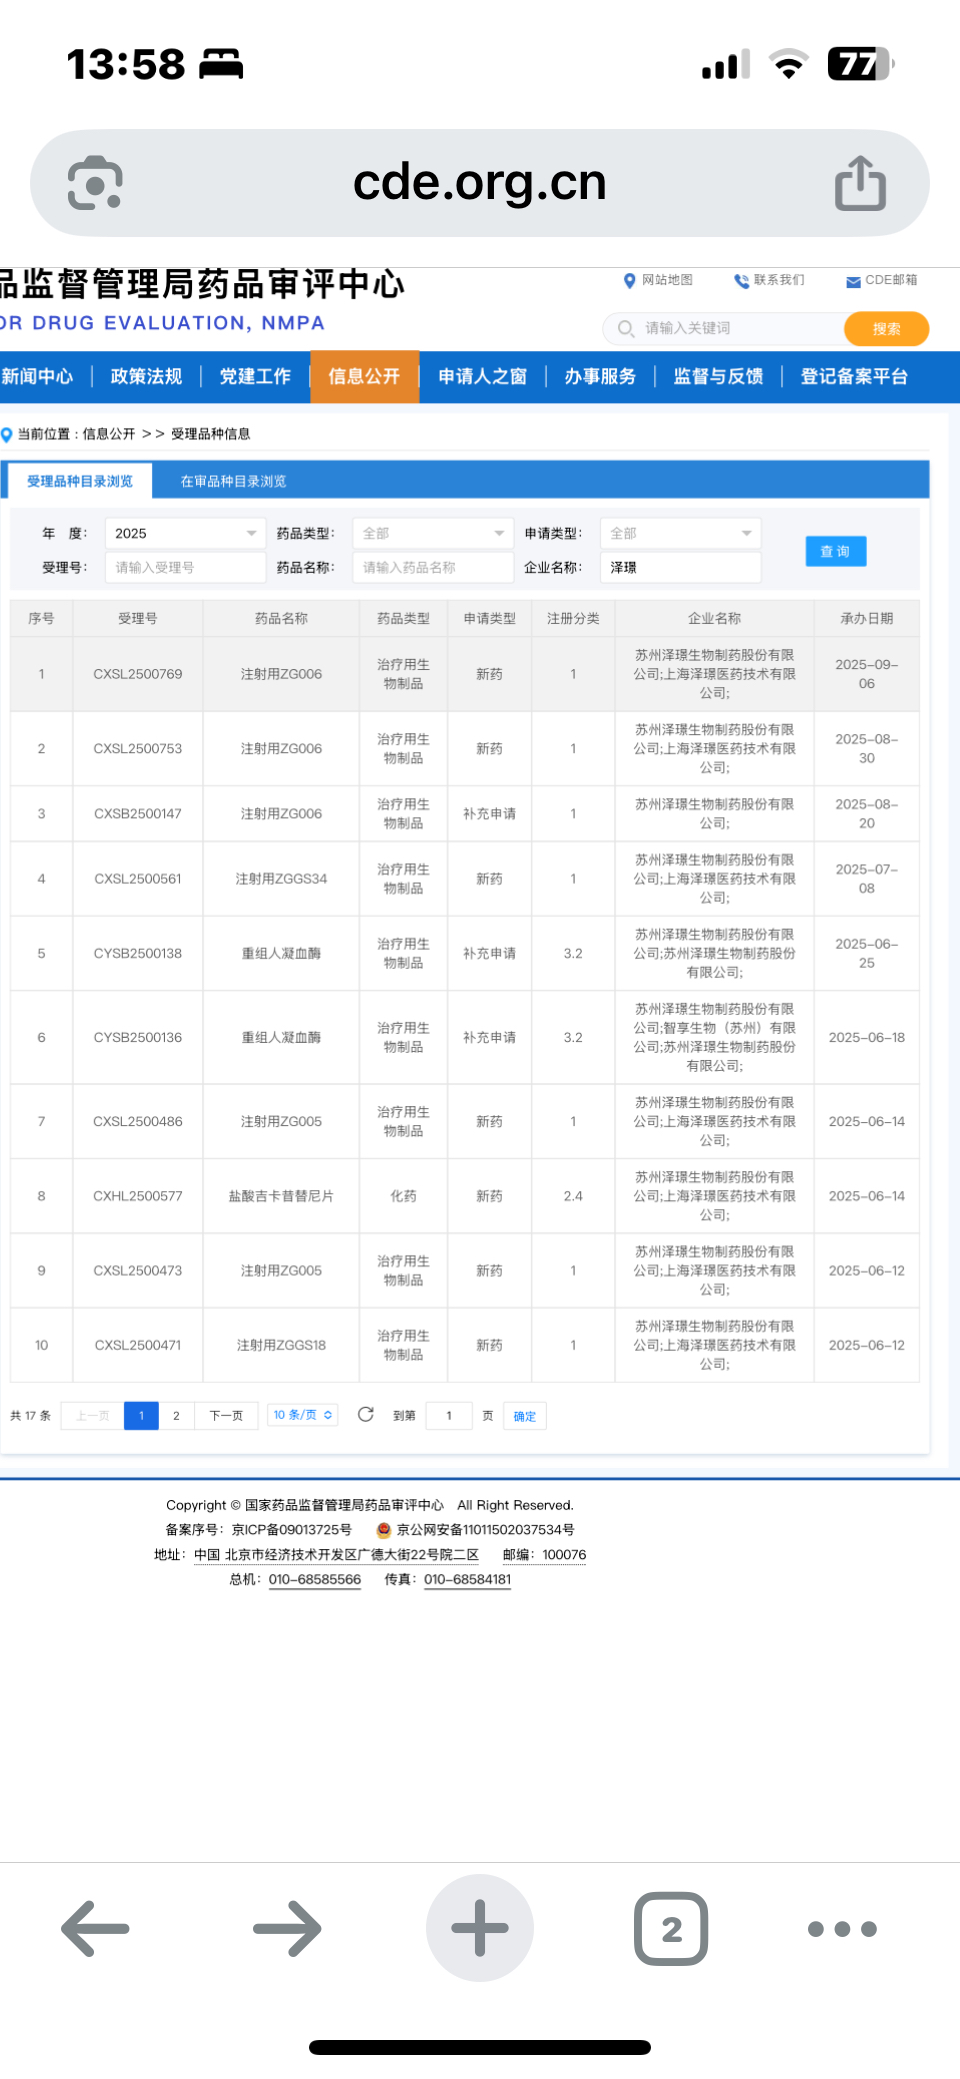This screenshot has height=2079, width=960.
Task: Click the 注册分类 column header
Action: click(x=573, y=618)
